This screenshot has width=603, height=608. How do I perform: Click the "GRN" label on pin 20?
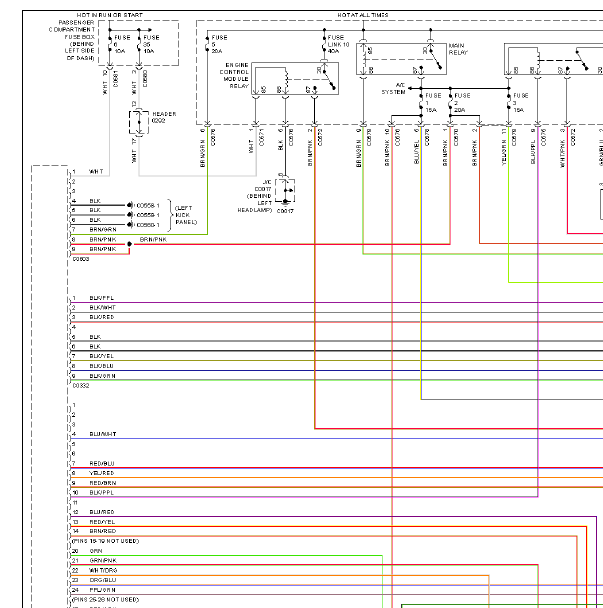click(96, 551)
